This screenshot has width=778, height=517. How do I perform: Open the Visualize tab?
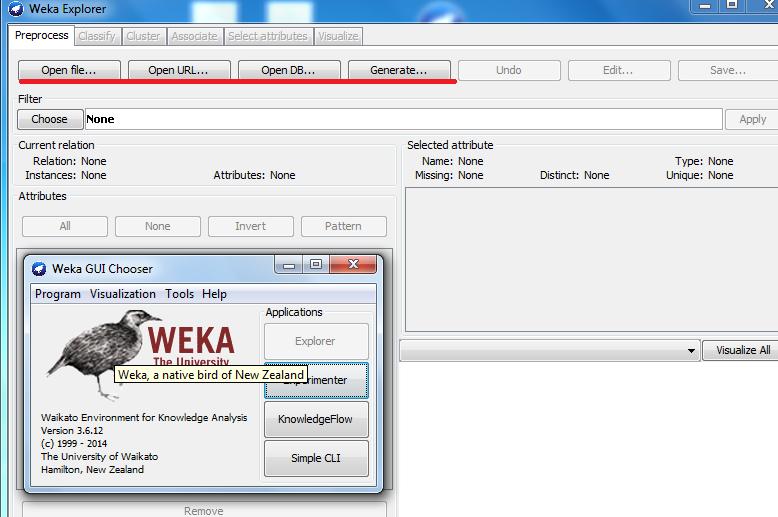pyautogui.click(x=338, y=36)
